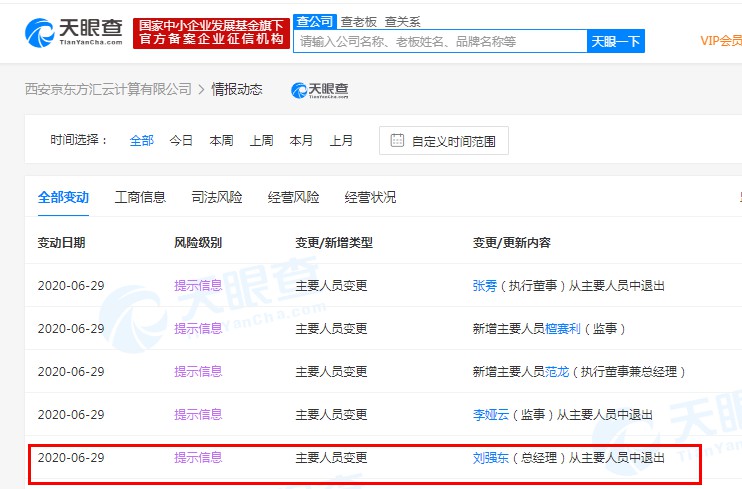
Task: Focus the company name search input
Action: [440, 42]
